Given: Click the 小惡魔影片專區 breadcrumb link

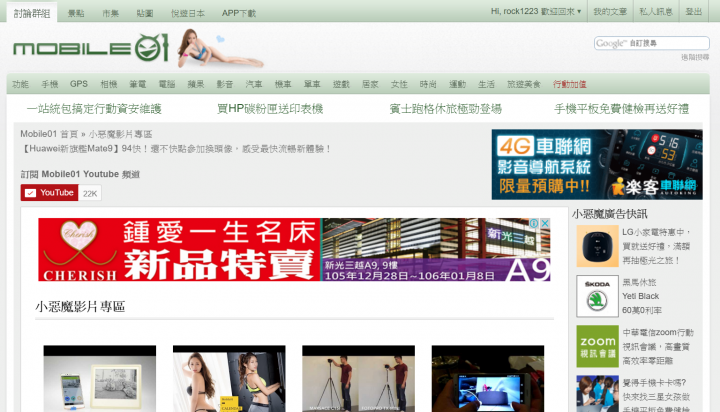Looking at the screenshot, I should point(120,134).
